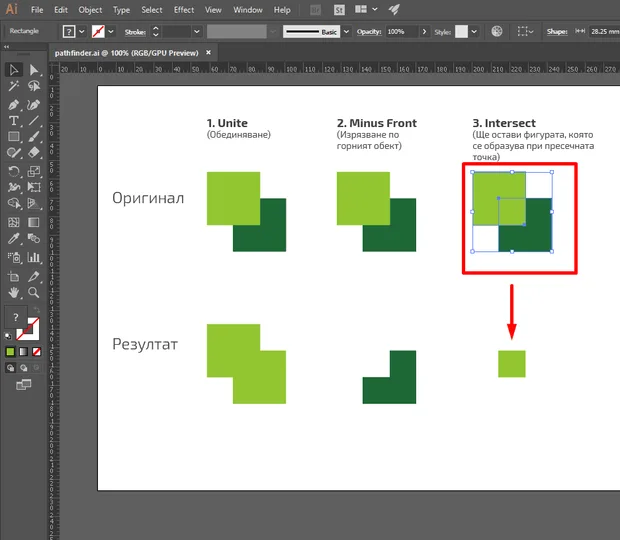Click the shape width value field
Screen dimensions: 620x540
605,31
